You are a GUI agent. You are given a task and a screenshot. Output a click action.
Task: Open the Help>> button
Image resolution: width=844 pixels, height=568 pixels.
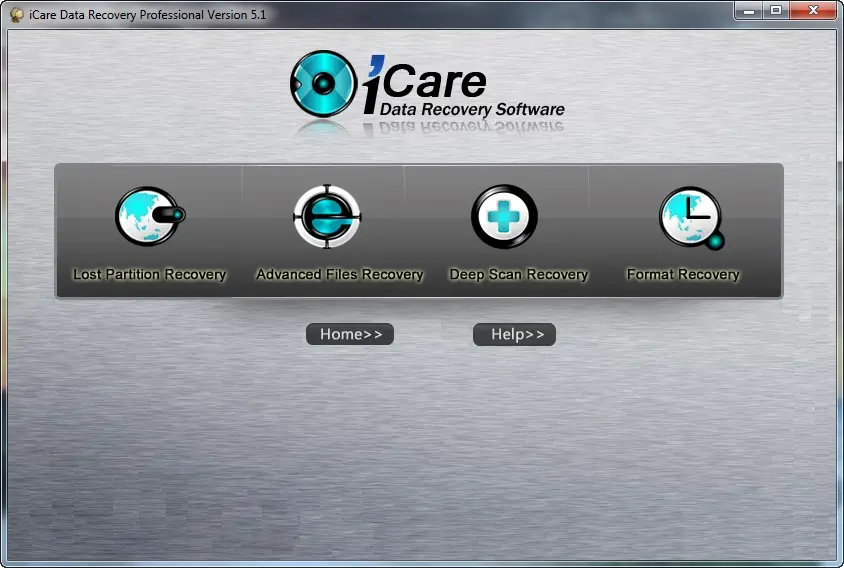pos(515,334)
